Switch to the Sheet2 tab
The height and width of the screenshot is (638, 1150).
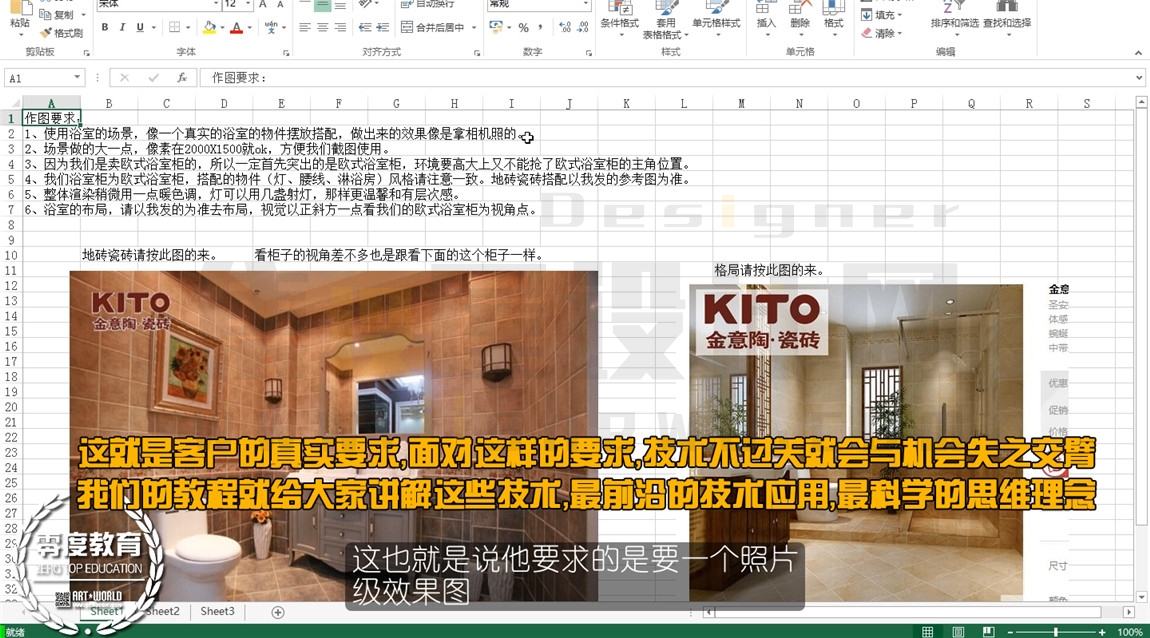pos(163,611)
